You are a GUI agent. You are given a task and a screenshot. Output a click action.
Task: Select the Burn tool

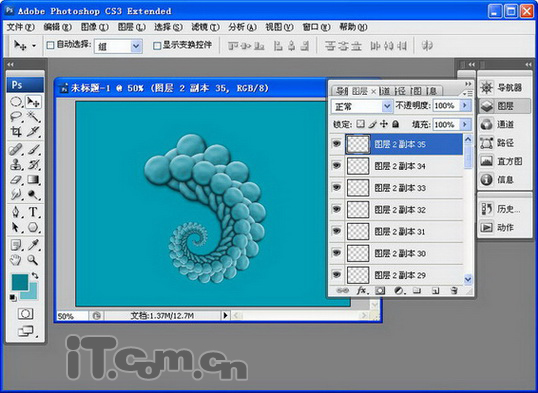(x=33, y=194)
